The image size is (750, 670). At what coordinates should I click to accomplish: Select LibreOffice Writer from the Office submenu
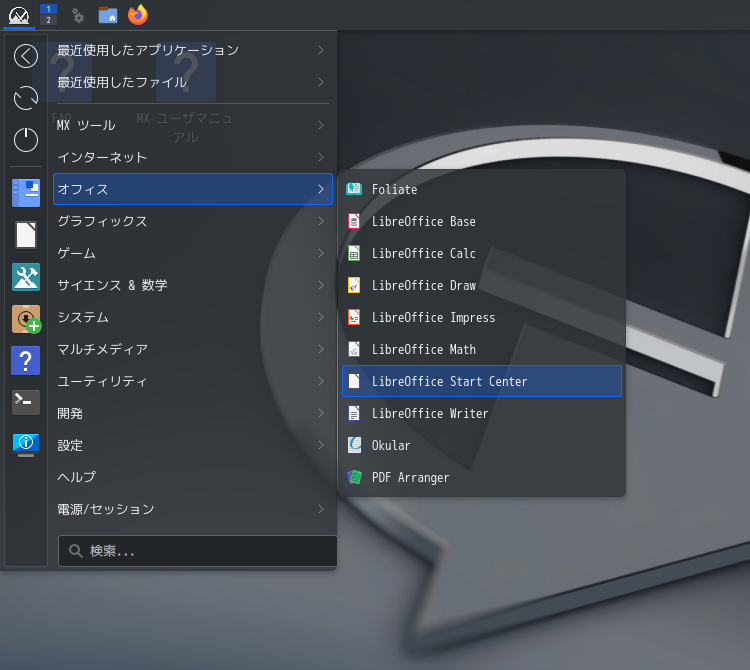click(x=482, y=413)
